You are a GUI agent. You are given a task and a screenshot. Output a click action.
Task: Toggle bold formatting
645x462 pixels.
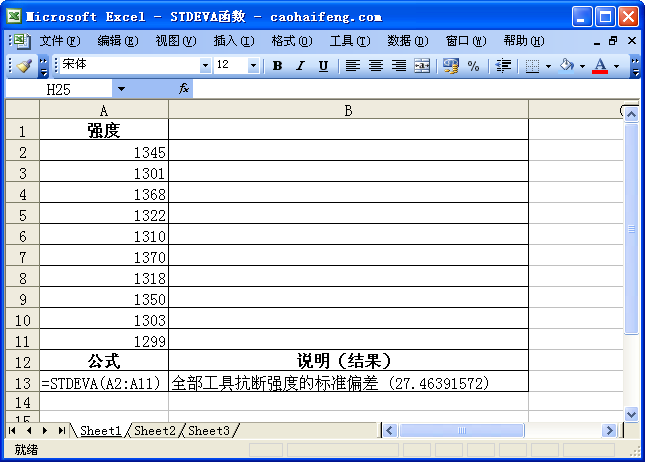pos(277,66)
